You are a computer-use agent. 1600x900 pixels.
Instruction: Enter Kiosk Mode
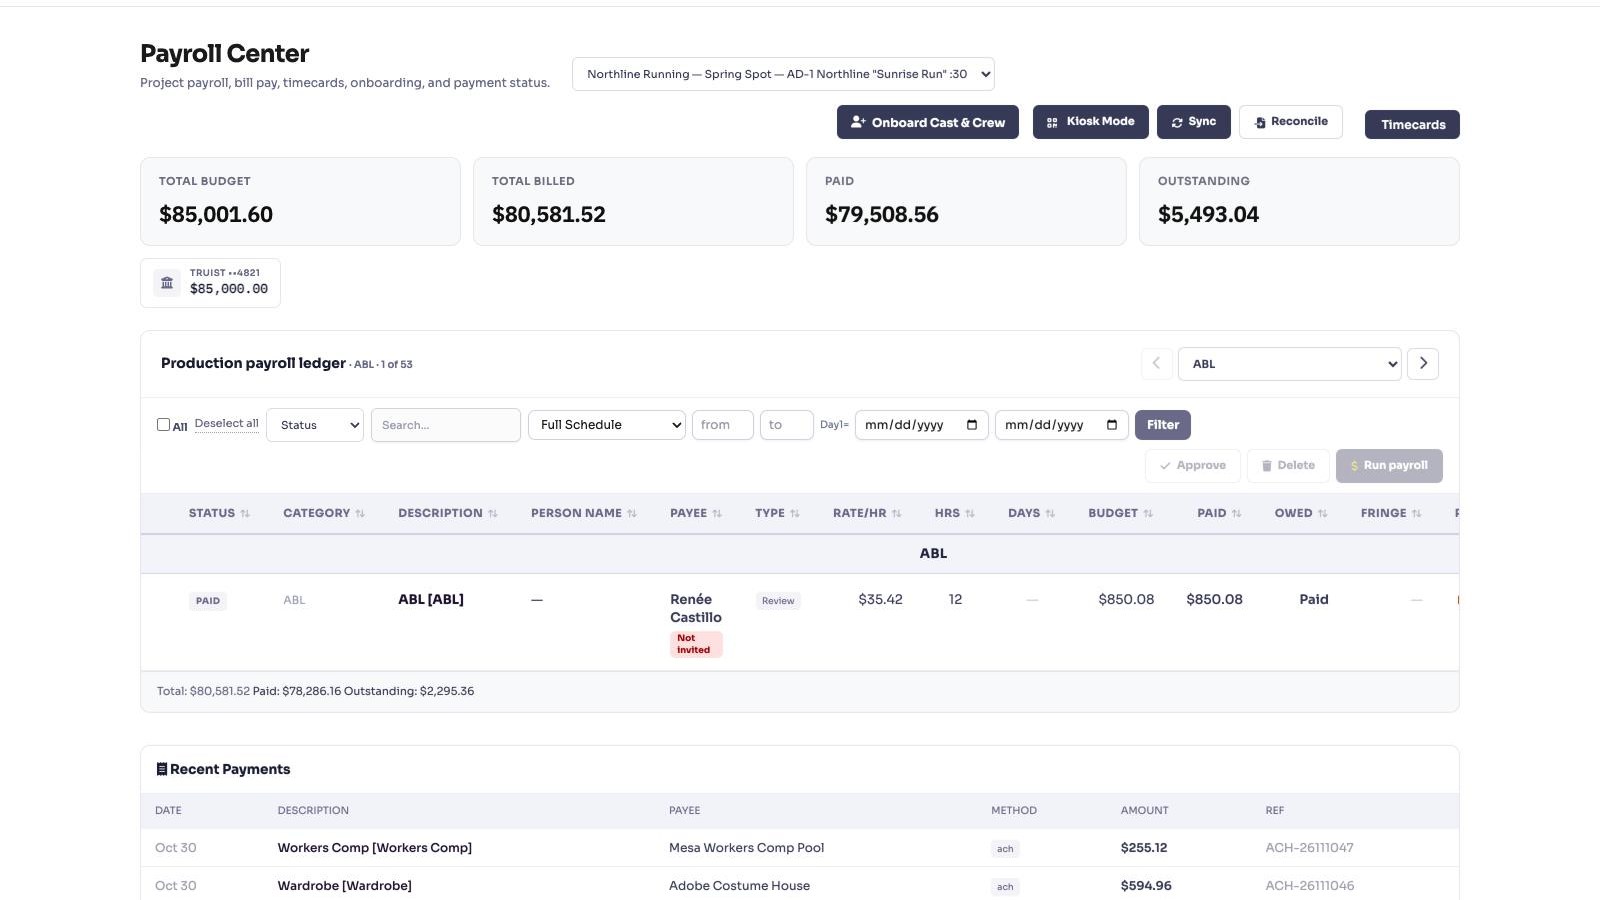click(x=1091, y=122)
